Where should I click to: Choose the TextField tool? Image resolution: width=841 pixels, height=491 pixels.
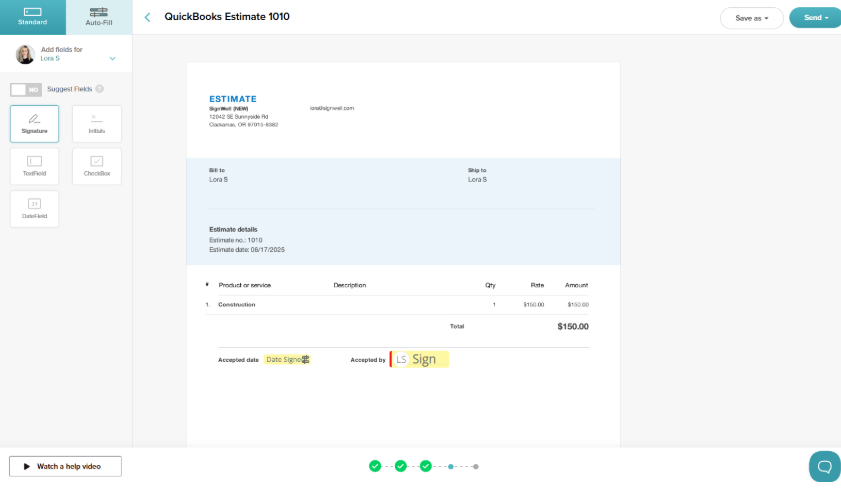[34, 166]
